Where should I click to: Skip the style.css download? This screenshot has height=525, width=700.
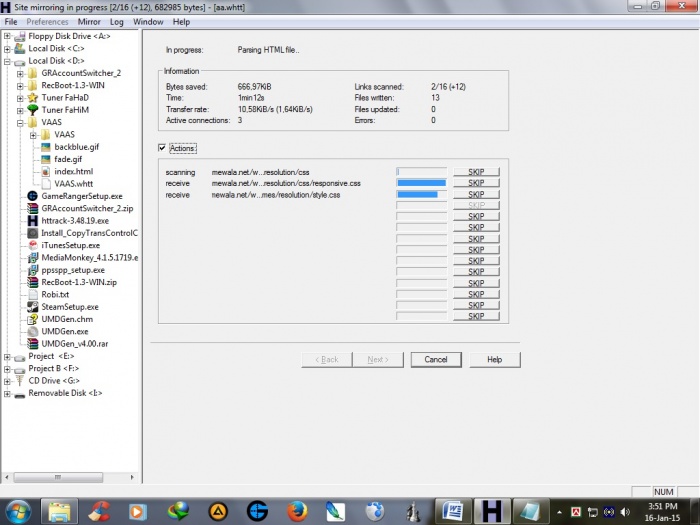click(x=476, y=195)
